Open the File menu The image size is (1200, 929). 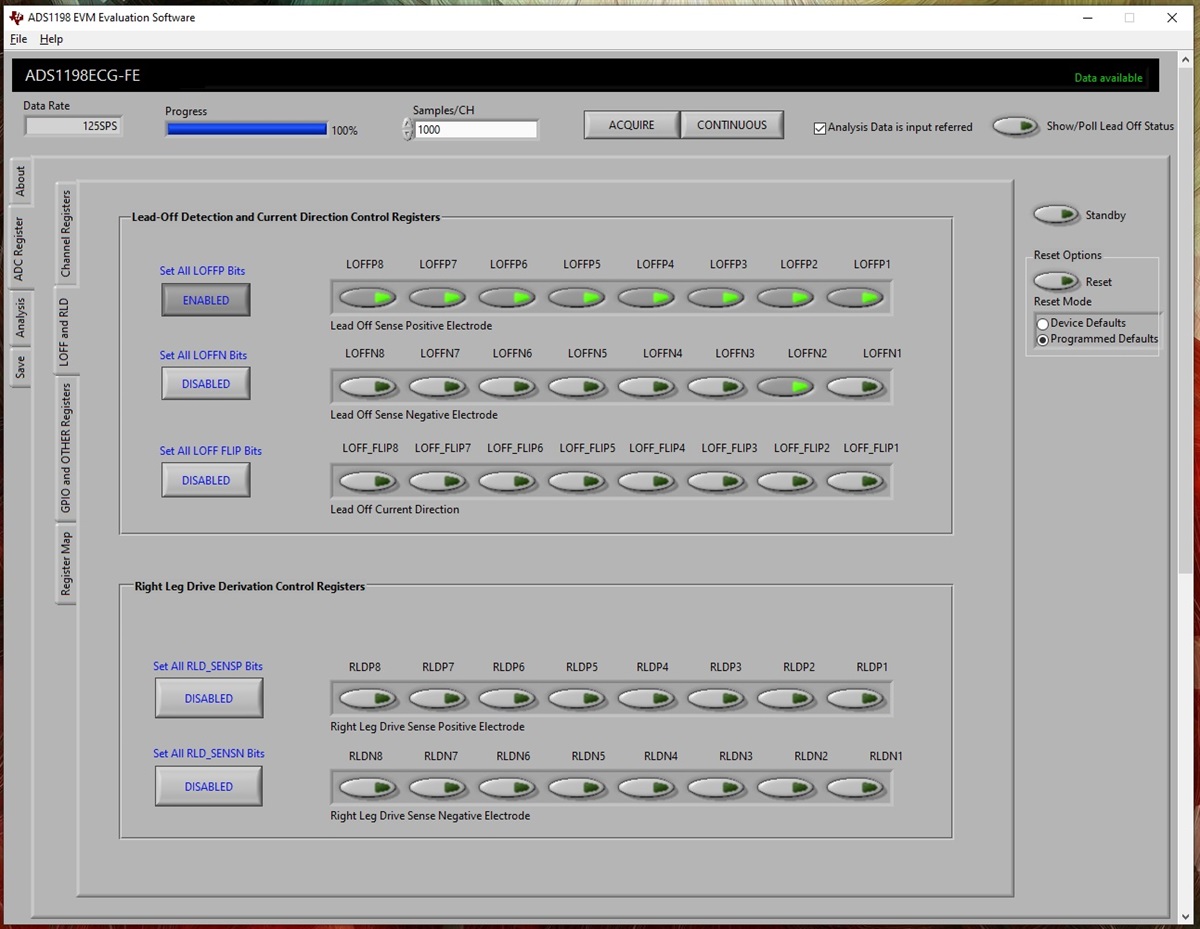(x=19, y=39)
